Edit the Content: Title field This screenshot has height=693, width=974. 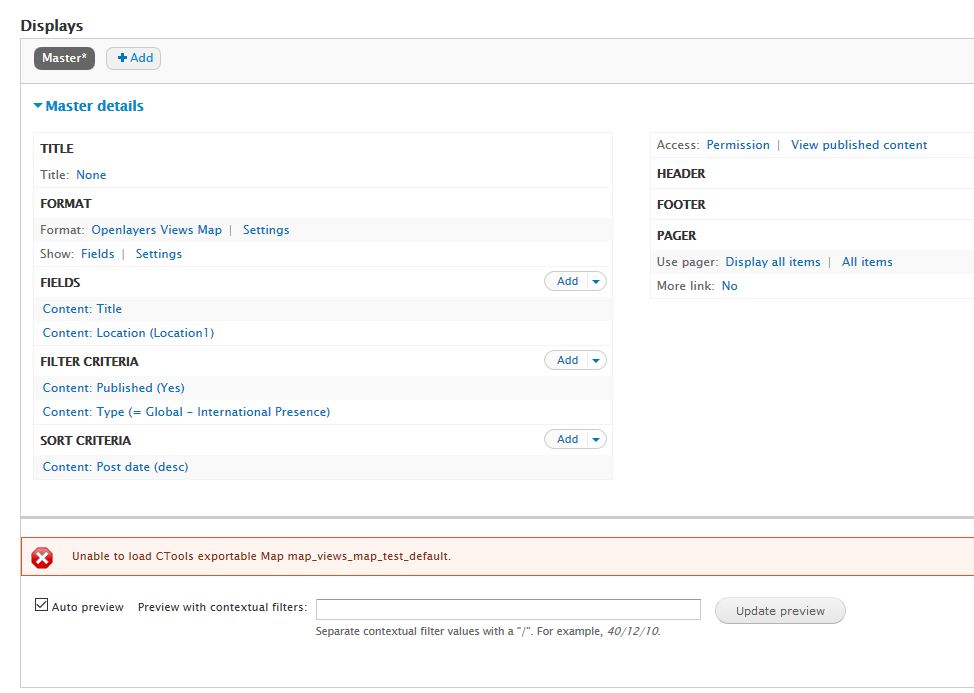[82, 309]
